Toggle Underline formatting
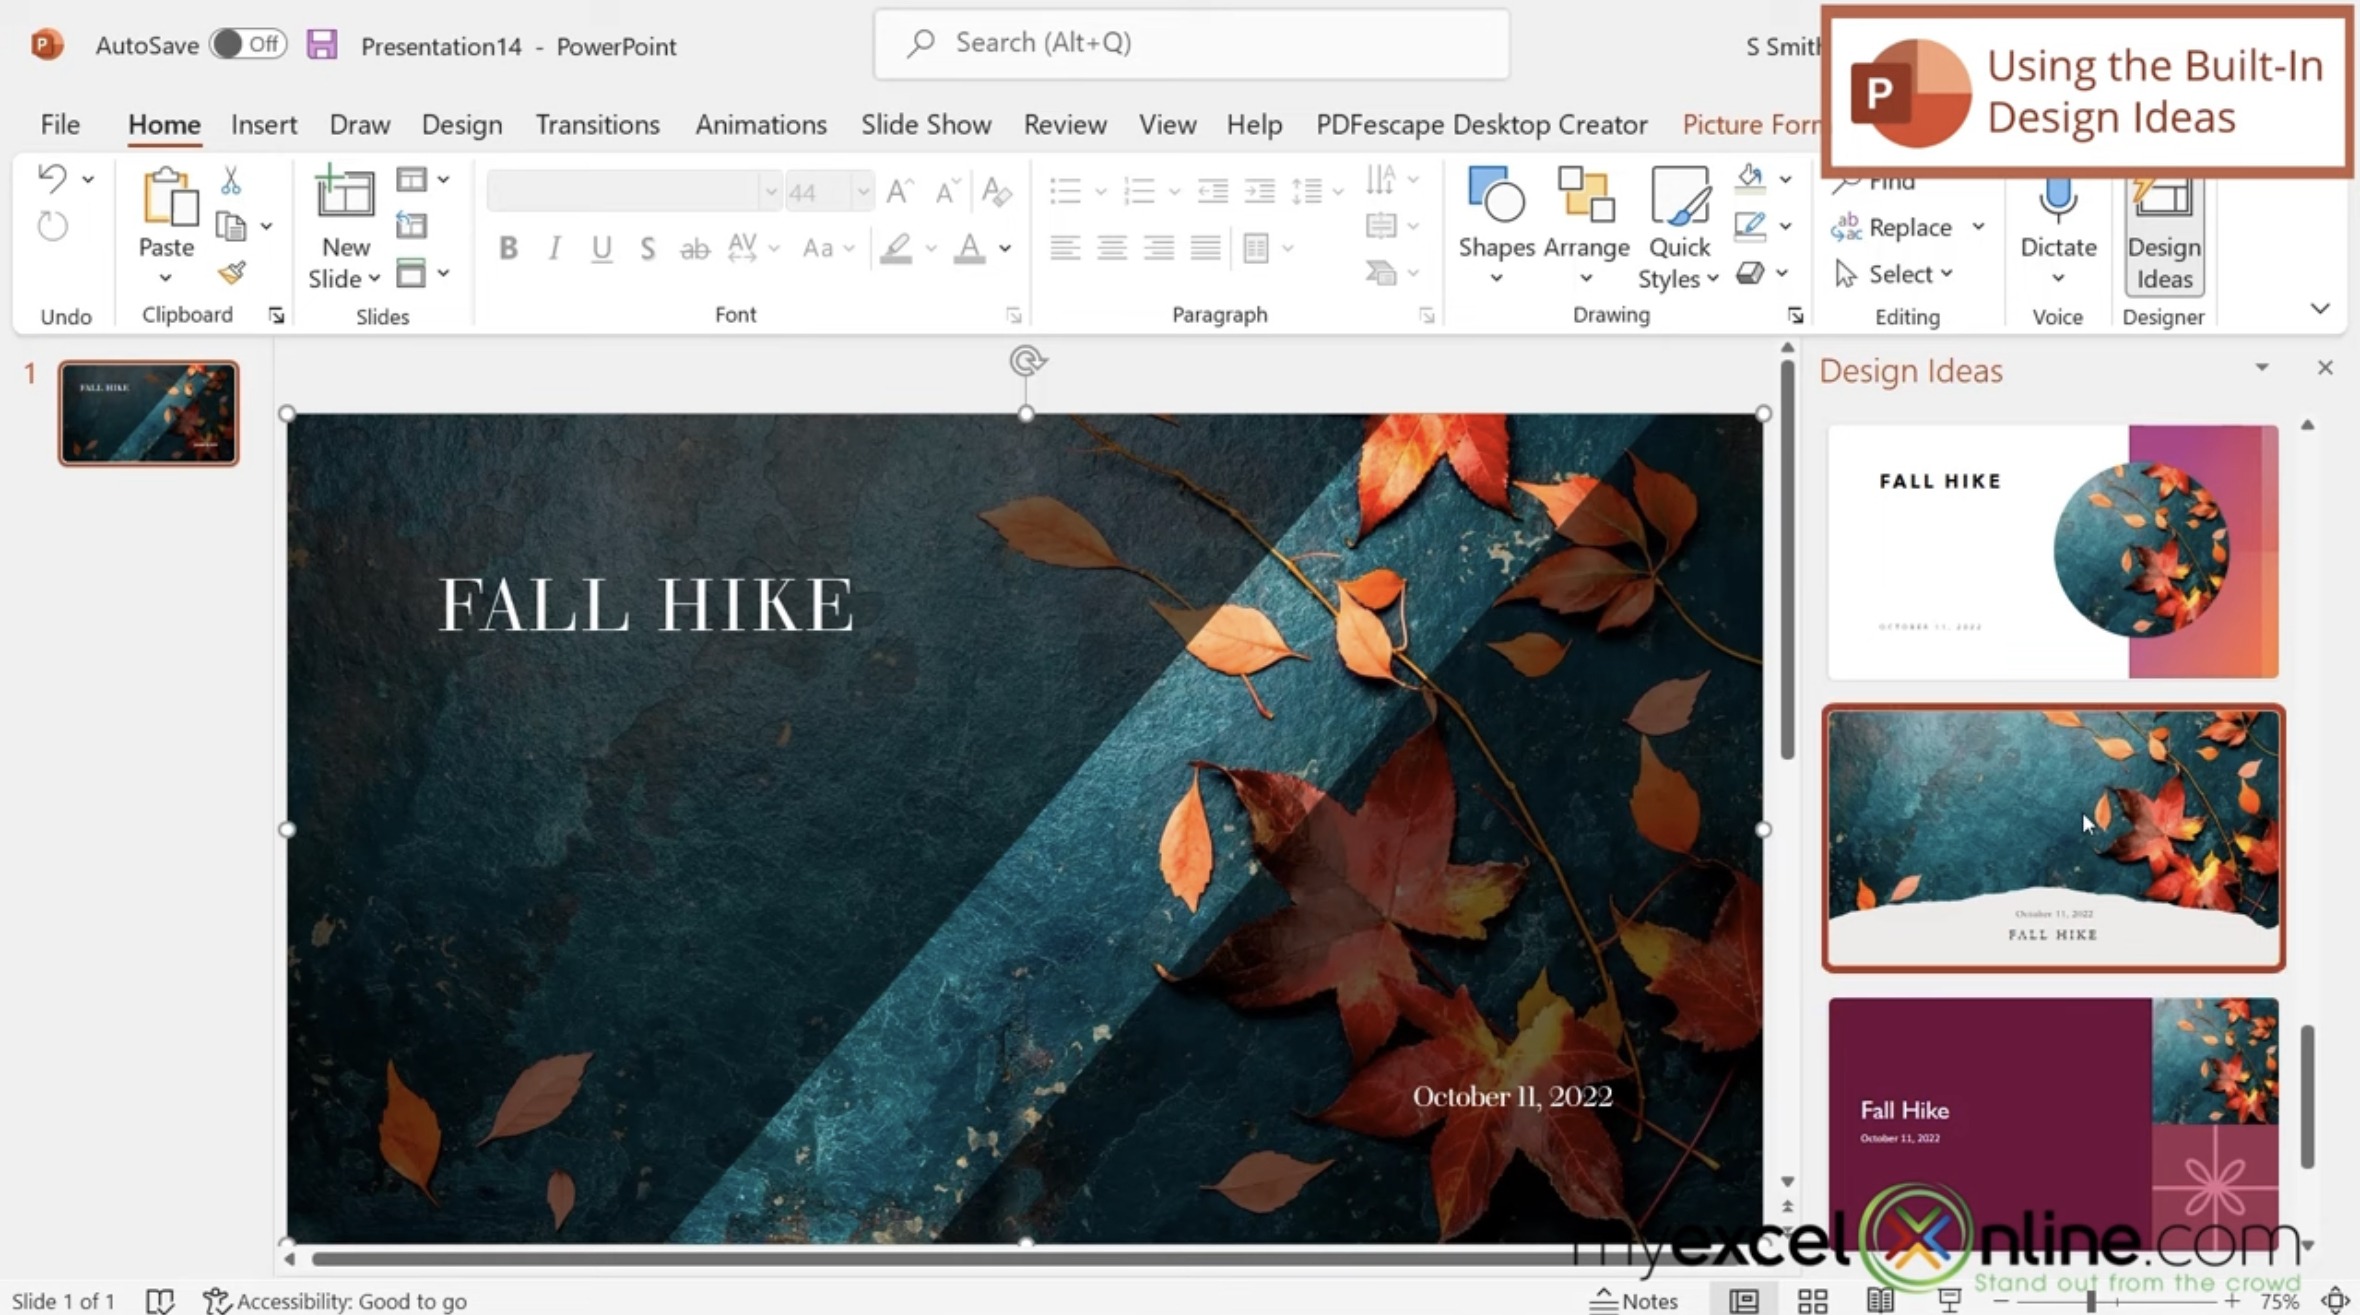The height and width of the screenshot is (1315, 2360). [601, 248]
